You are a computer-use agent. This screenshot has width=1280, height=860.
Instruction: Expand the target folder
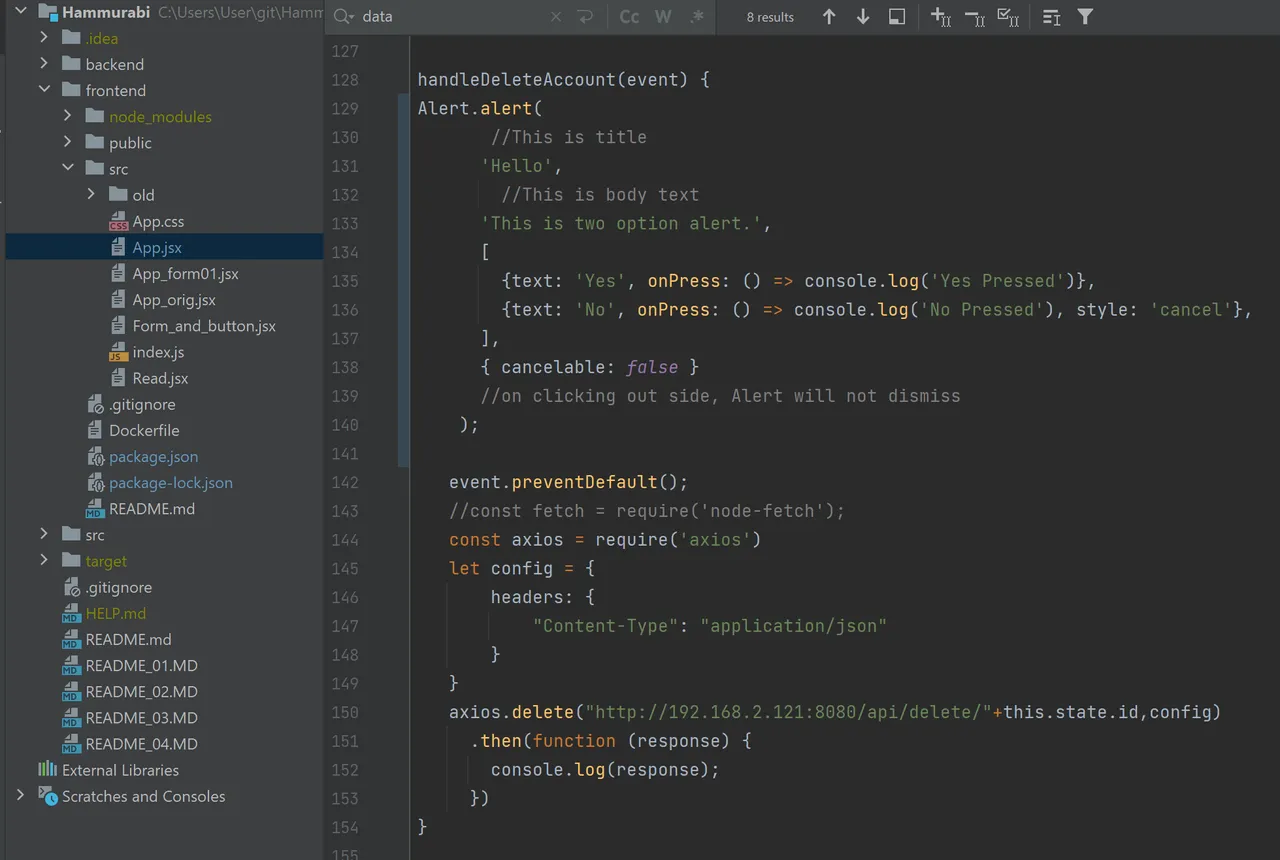(43, 561)
